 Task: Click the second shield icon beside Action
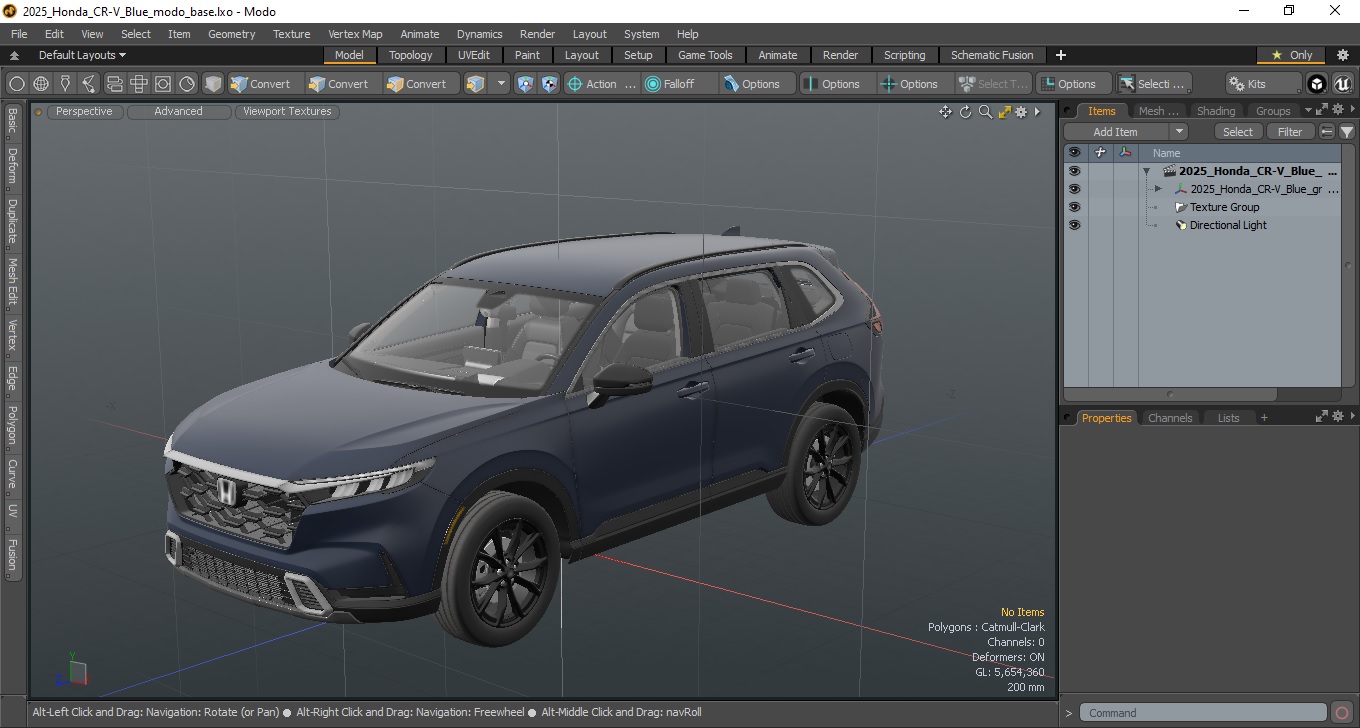[x=549, y=84]
